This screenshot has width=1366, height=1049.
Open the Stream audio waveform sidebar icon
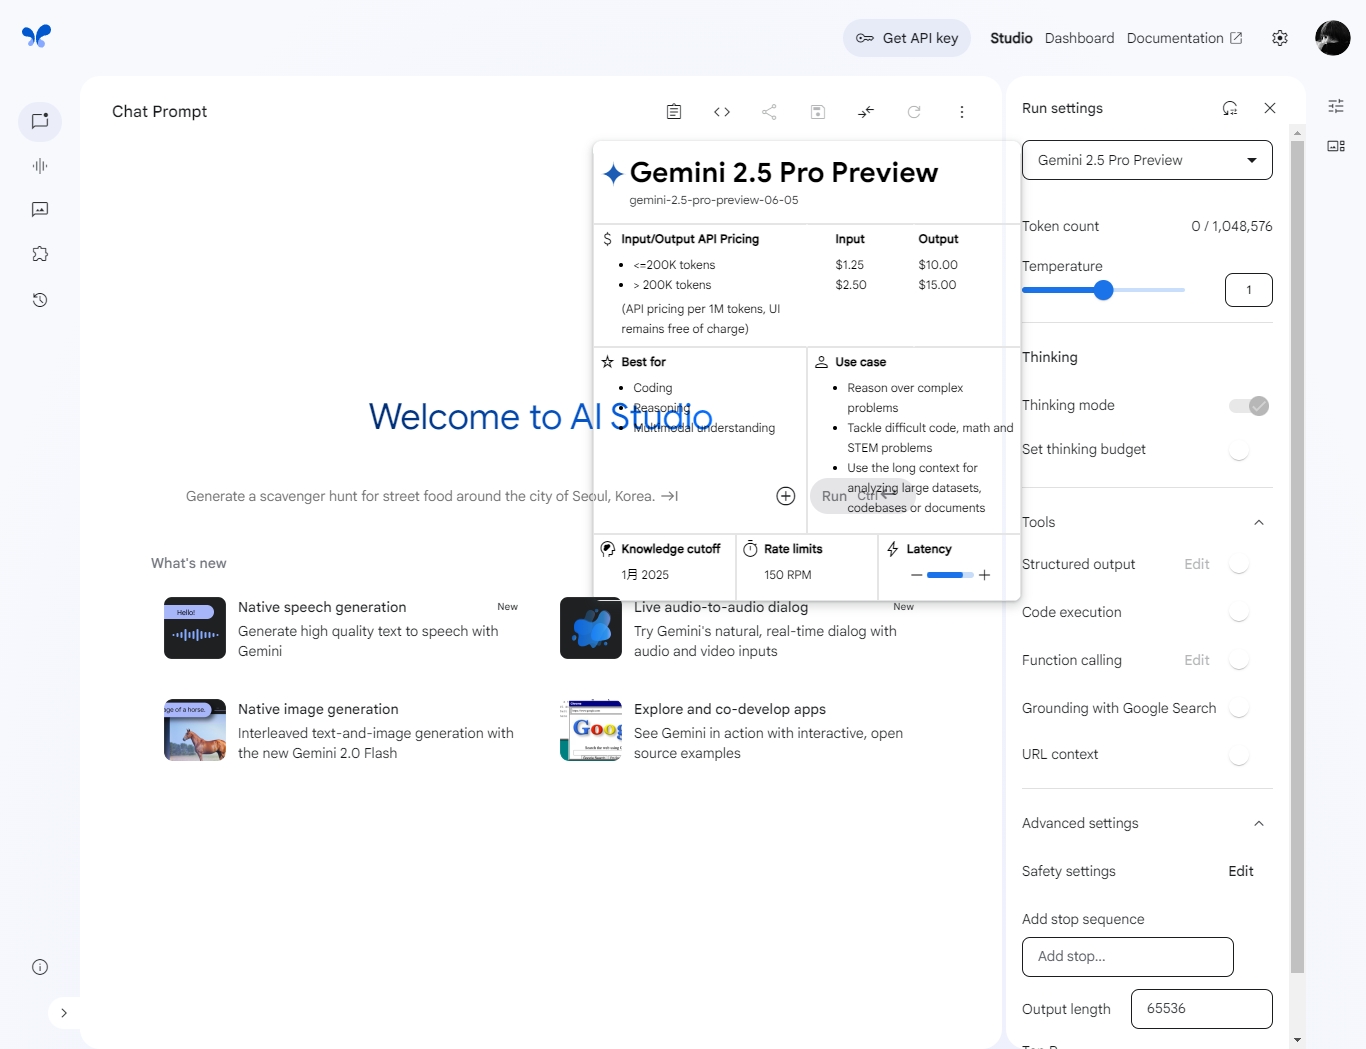pos(40,166)
